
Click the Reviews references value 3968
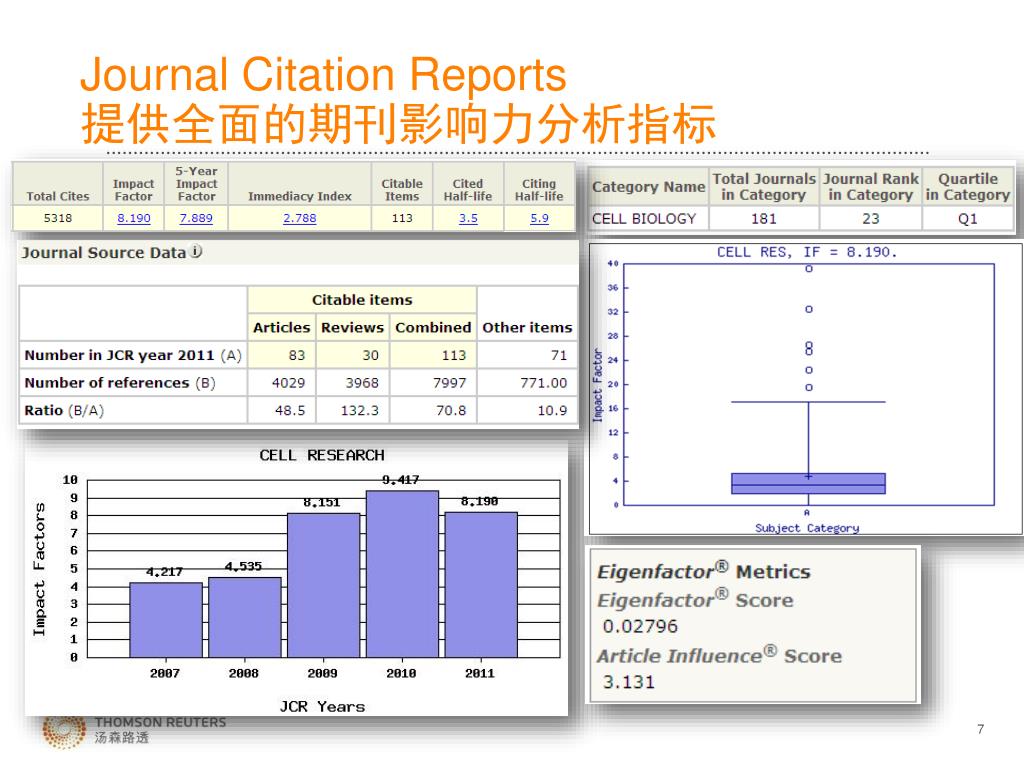(362, 383)
